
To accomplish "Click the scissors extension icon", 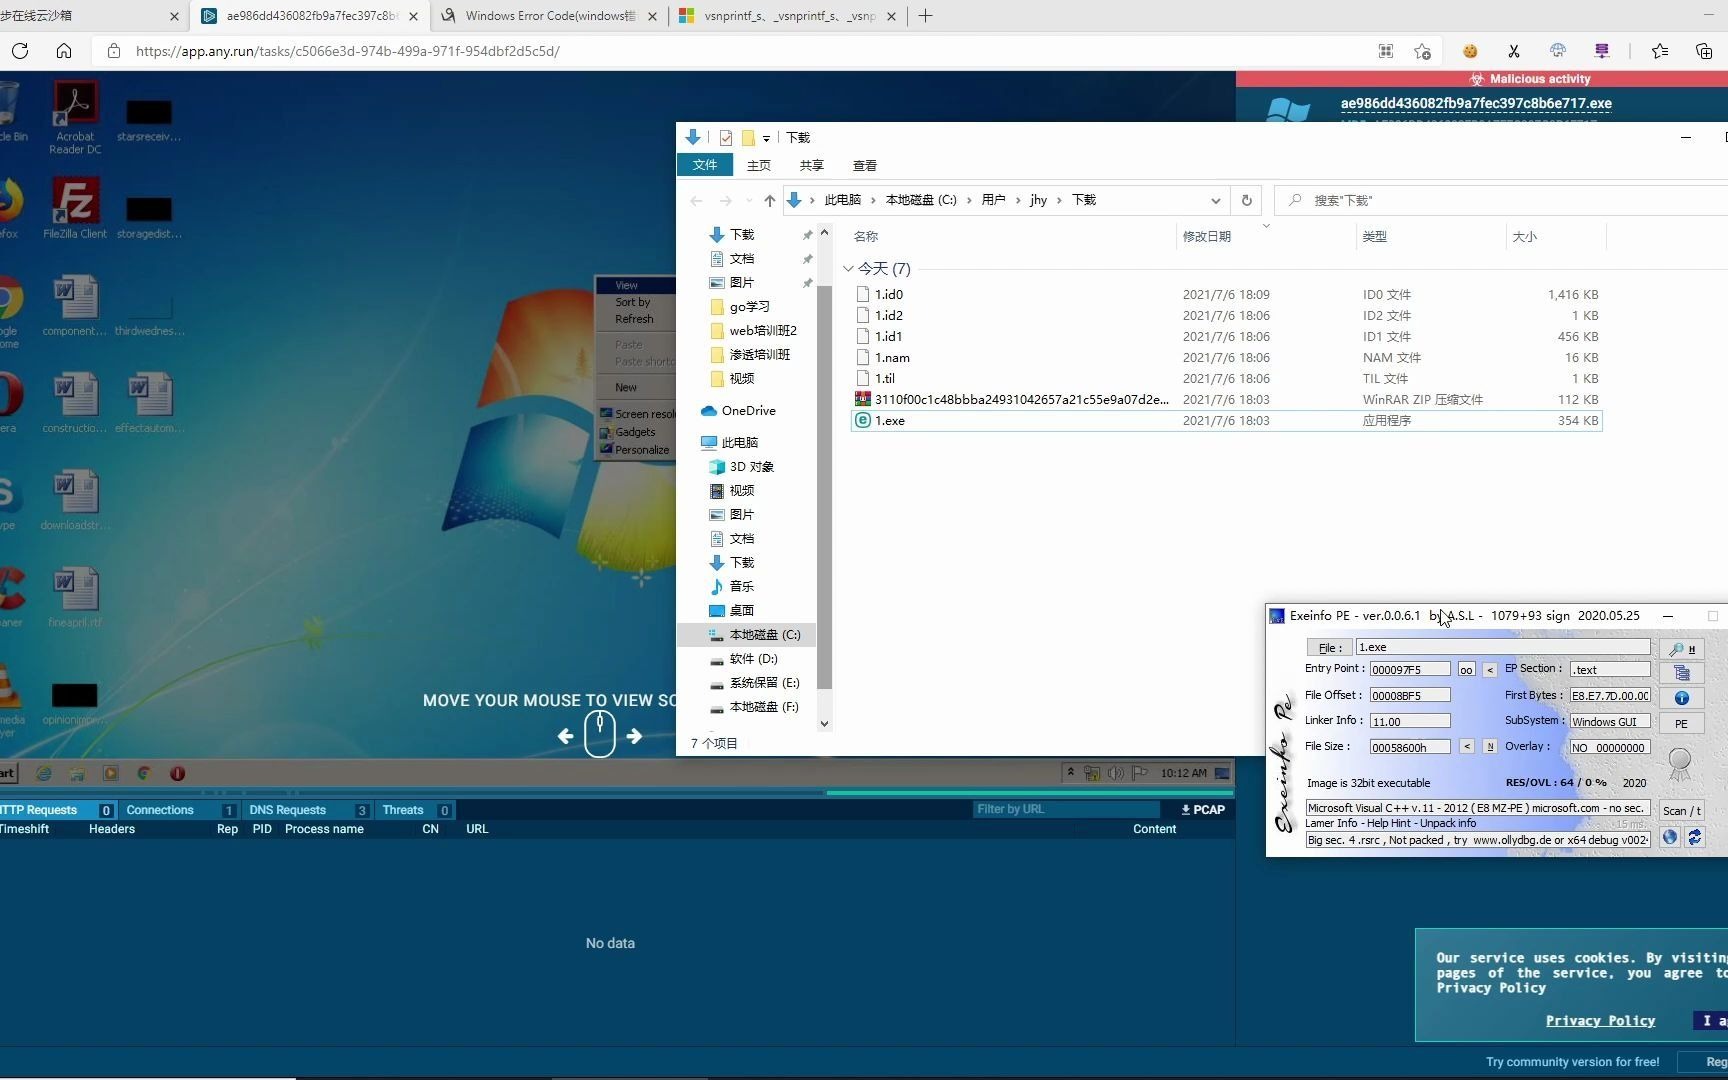I will (x=1514, y=51).
